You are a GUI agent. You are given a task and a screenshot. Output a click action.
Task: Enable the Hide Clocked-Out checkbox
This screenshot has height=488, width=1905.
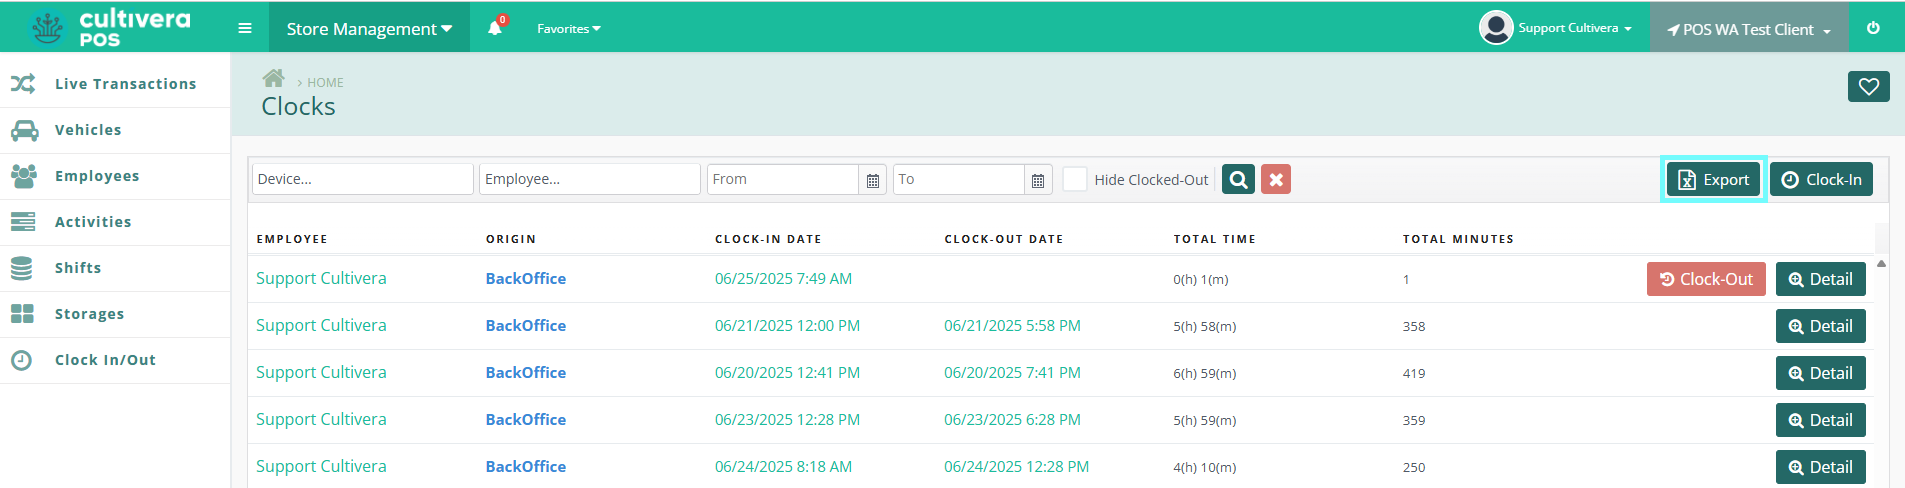click(x=1075, y=179)
